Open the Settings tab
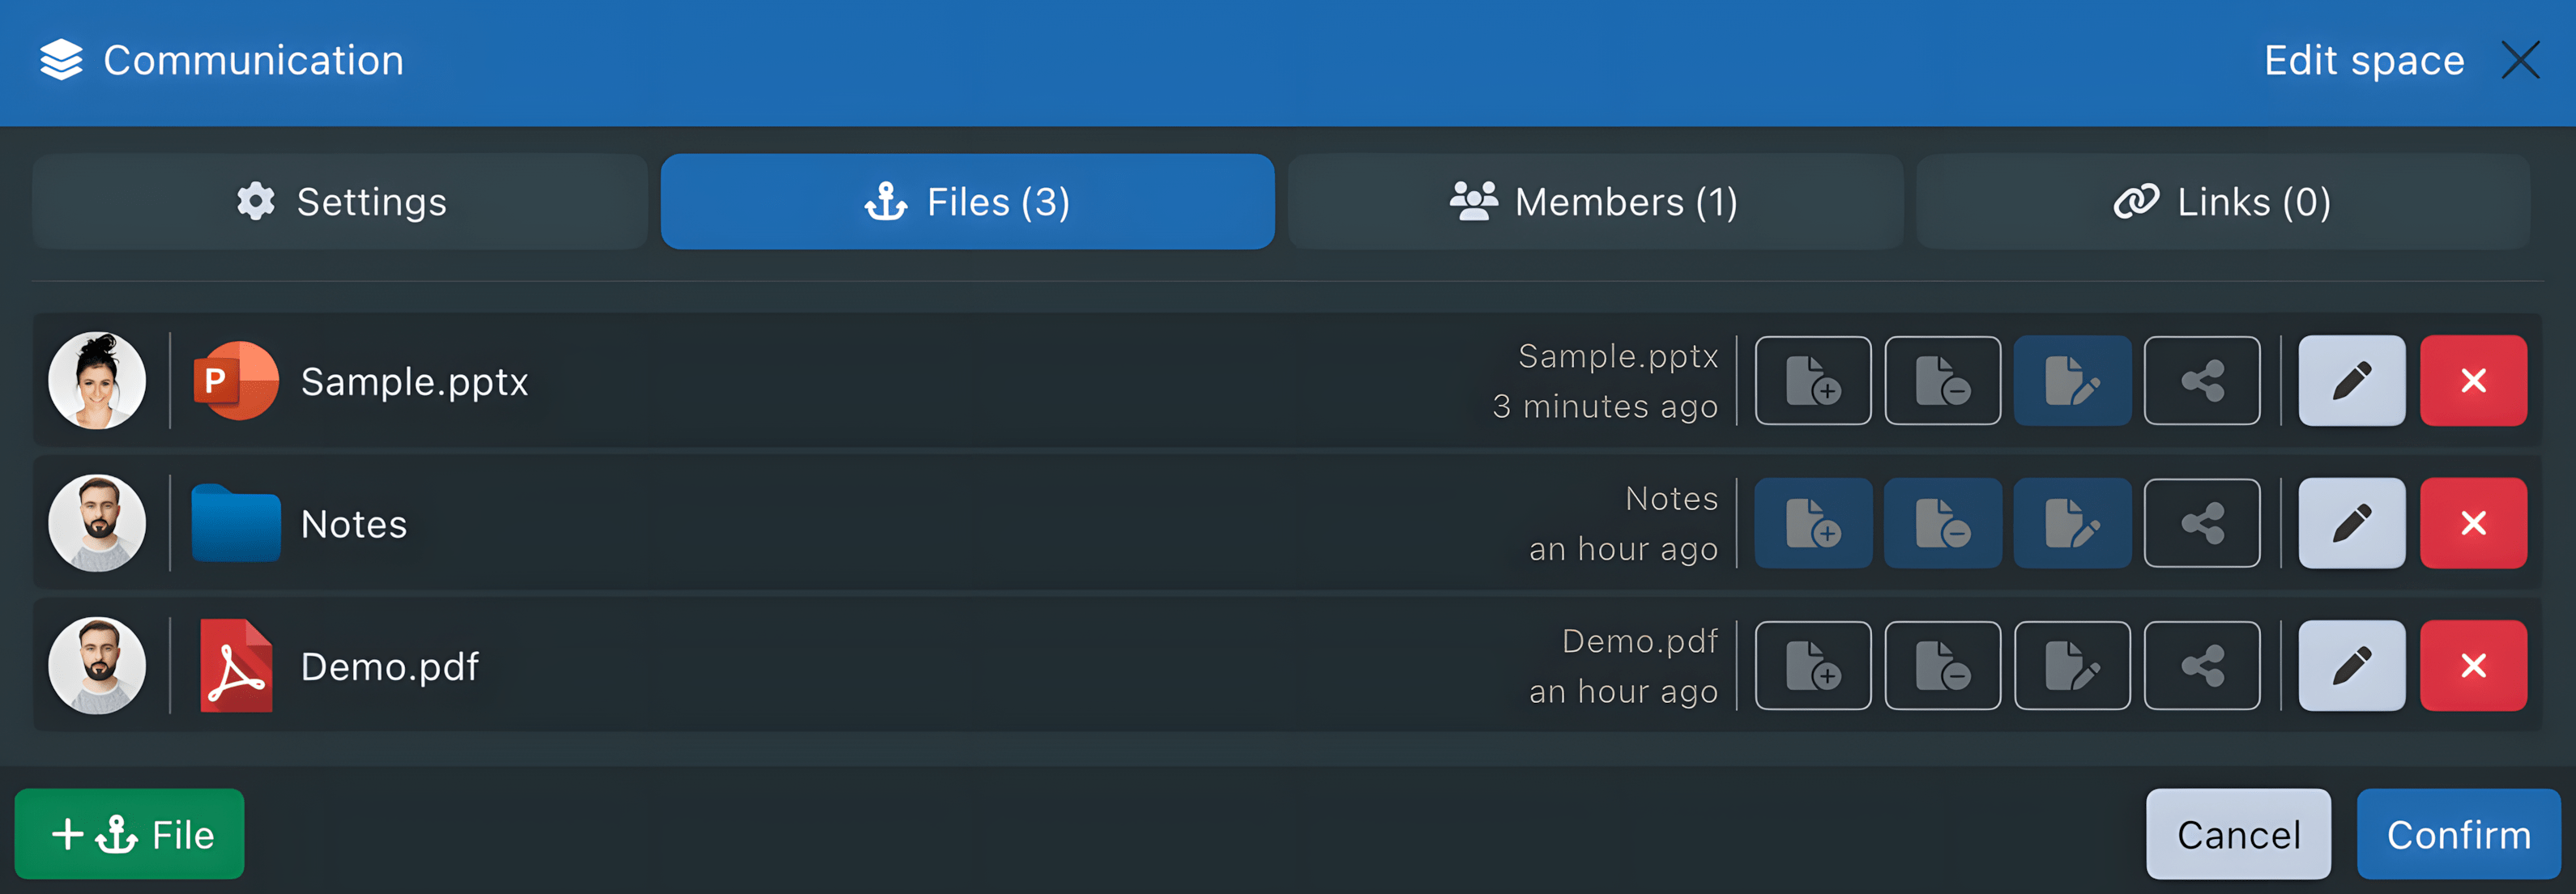Image resolution: width=2576 pixels, height=894 pixels. 341,201
